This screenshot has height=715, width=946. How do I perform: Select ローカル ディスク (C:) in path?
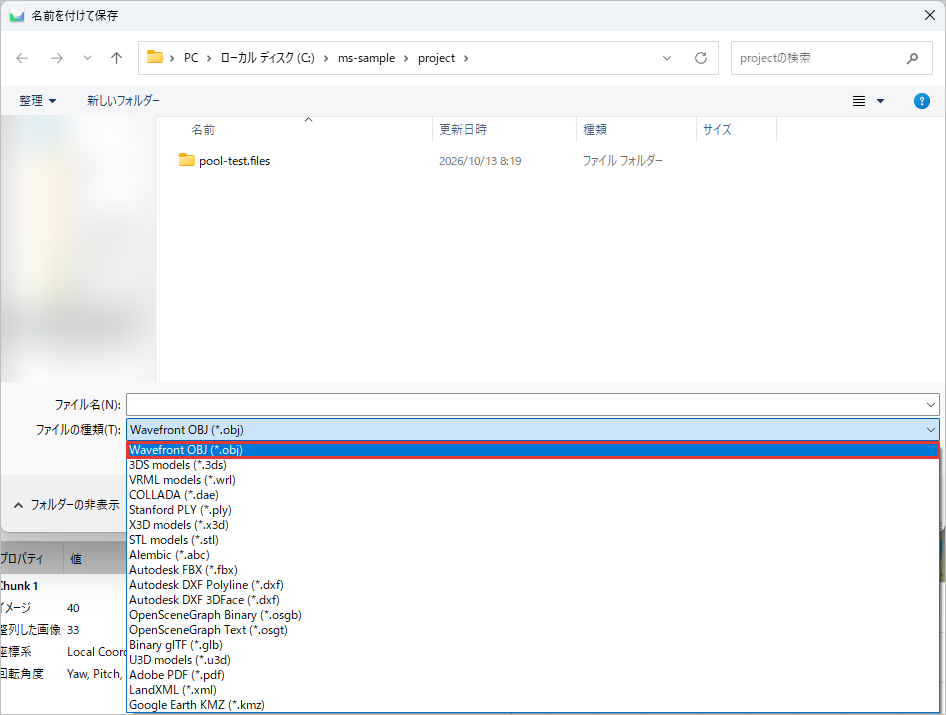pos(267,58)
